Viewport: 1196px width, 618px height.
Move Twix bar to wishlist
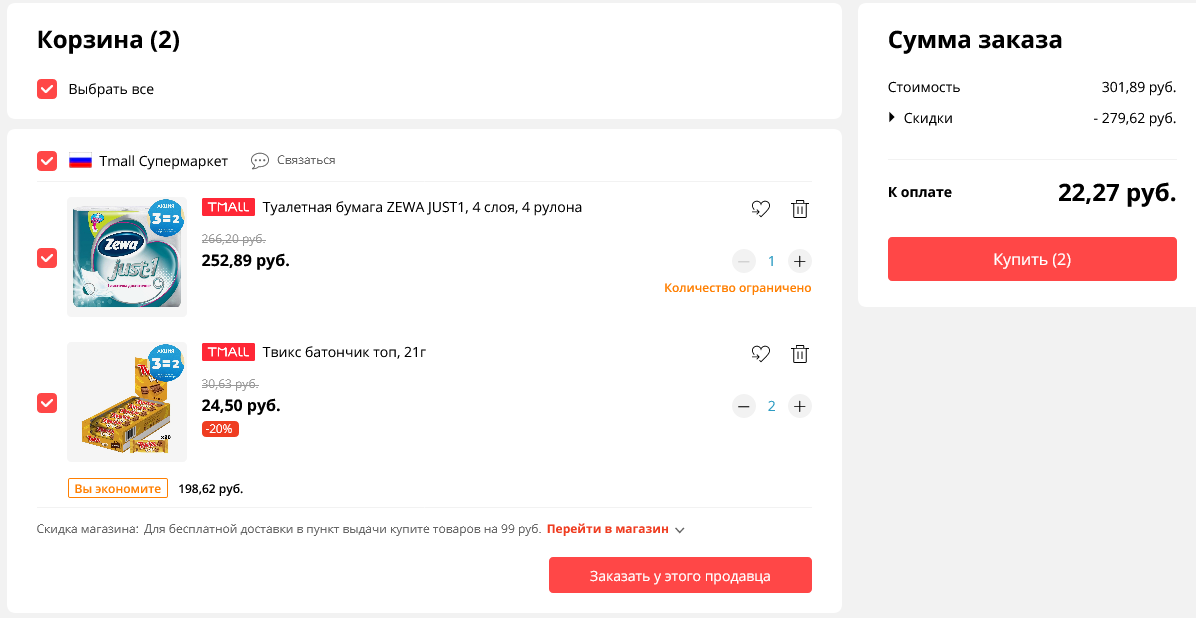click(x=760, y=353)
